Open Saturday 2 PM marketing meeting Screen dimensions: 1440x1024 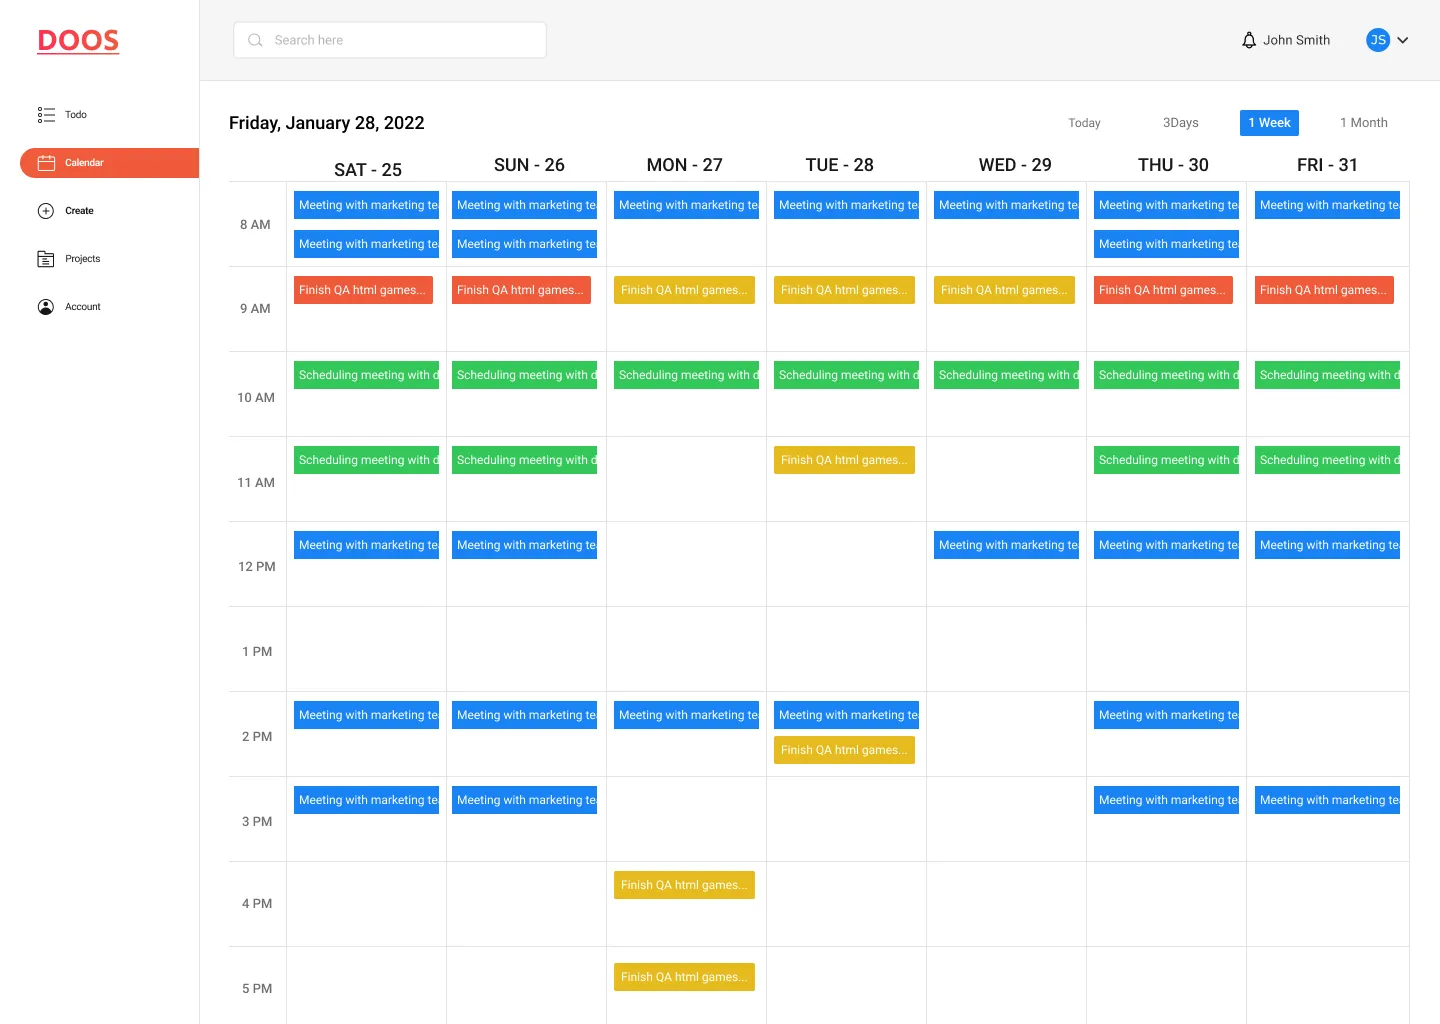(366, 715)
